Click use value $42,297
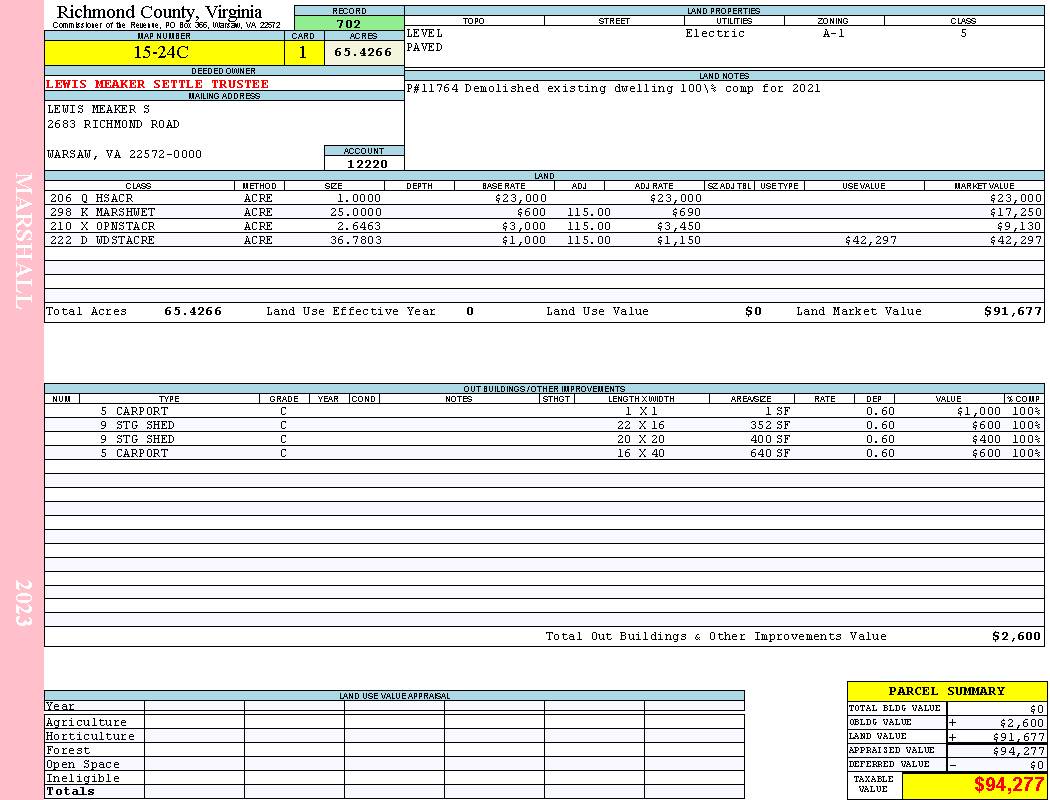Image resolution: width=1050 pixels, height=800 pixels. click(871, 240)
